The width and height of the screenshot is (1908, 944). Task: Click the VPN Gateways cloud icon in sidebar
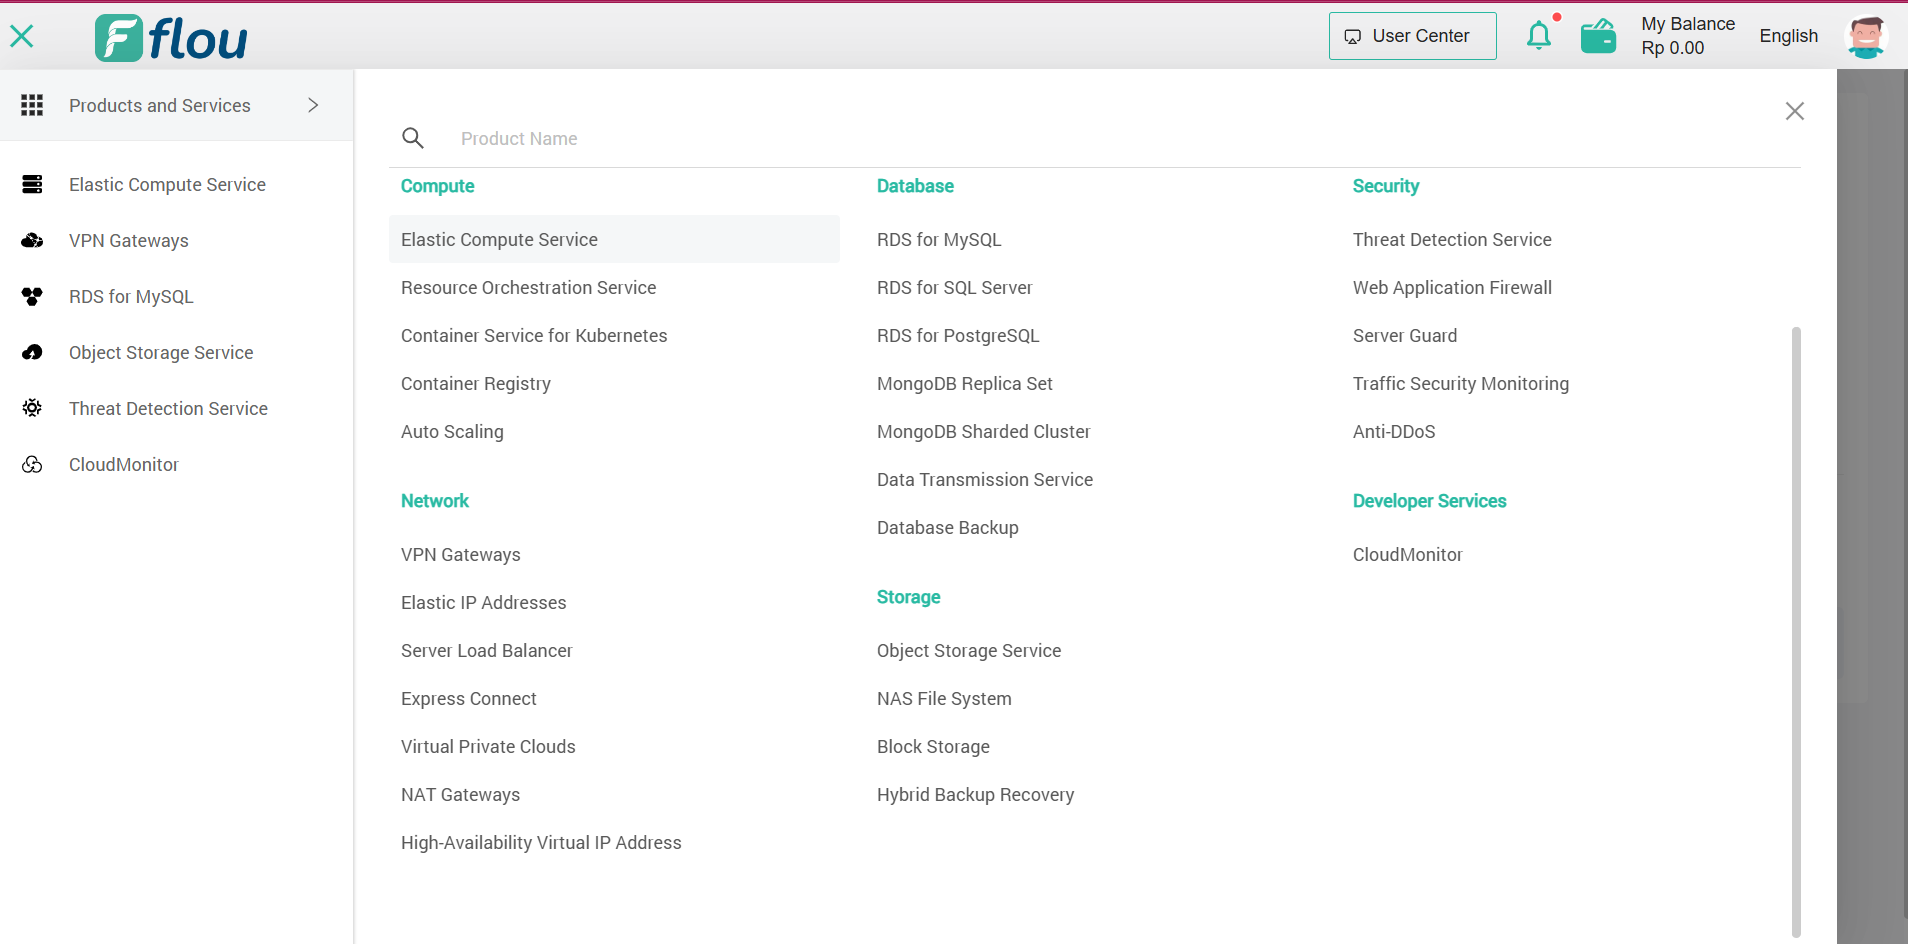32,241
